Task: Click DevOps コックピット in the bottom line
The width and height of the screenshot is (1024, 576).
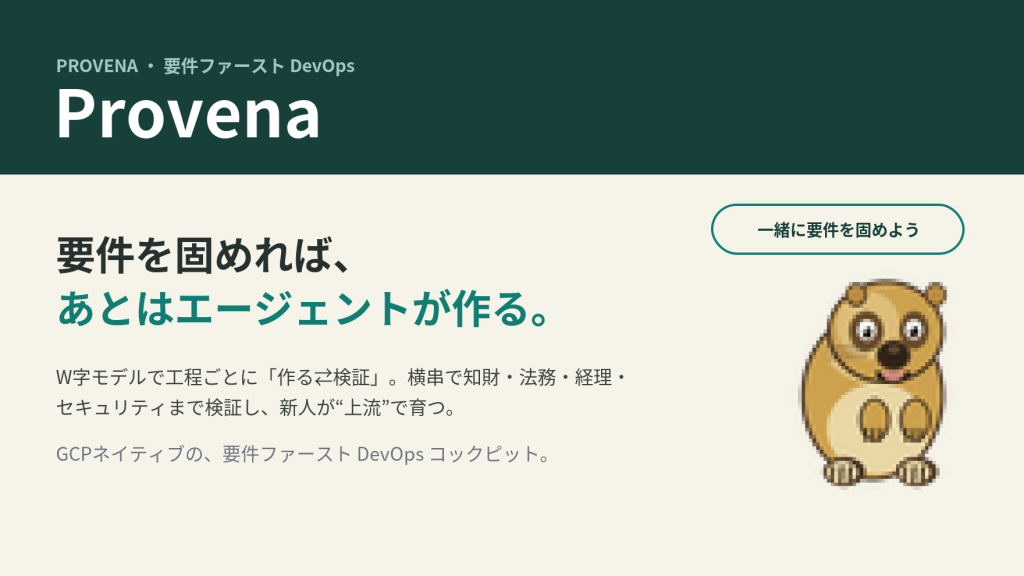Action: 447,454
